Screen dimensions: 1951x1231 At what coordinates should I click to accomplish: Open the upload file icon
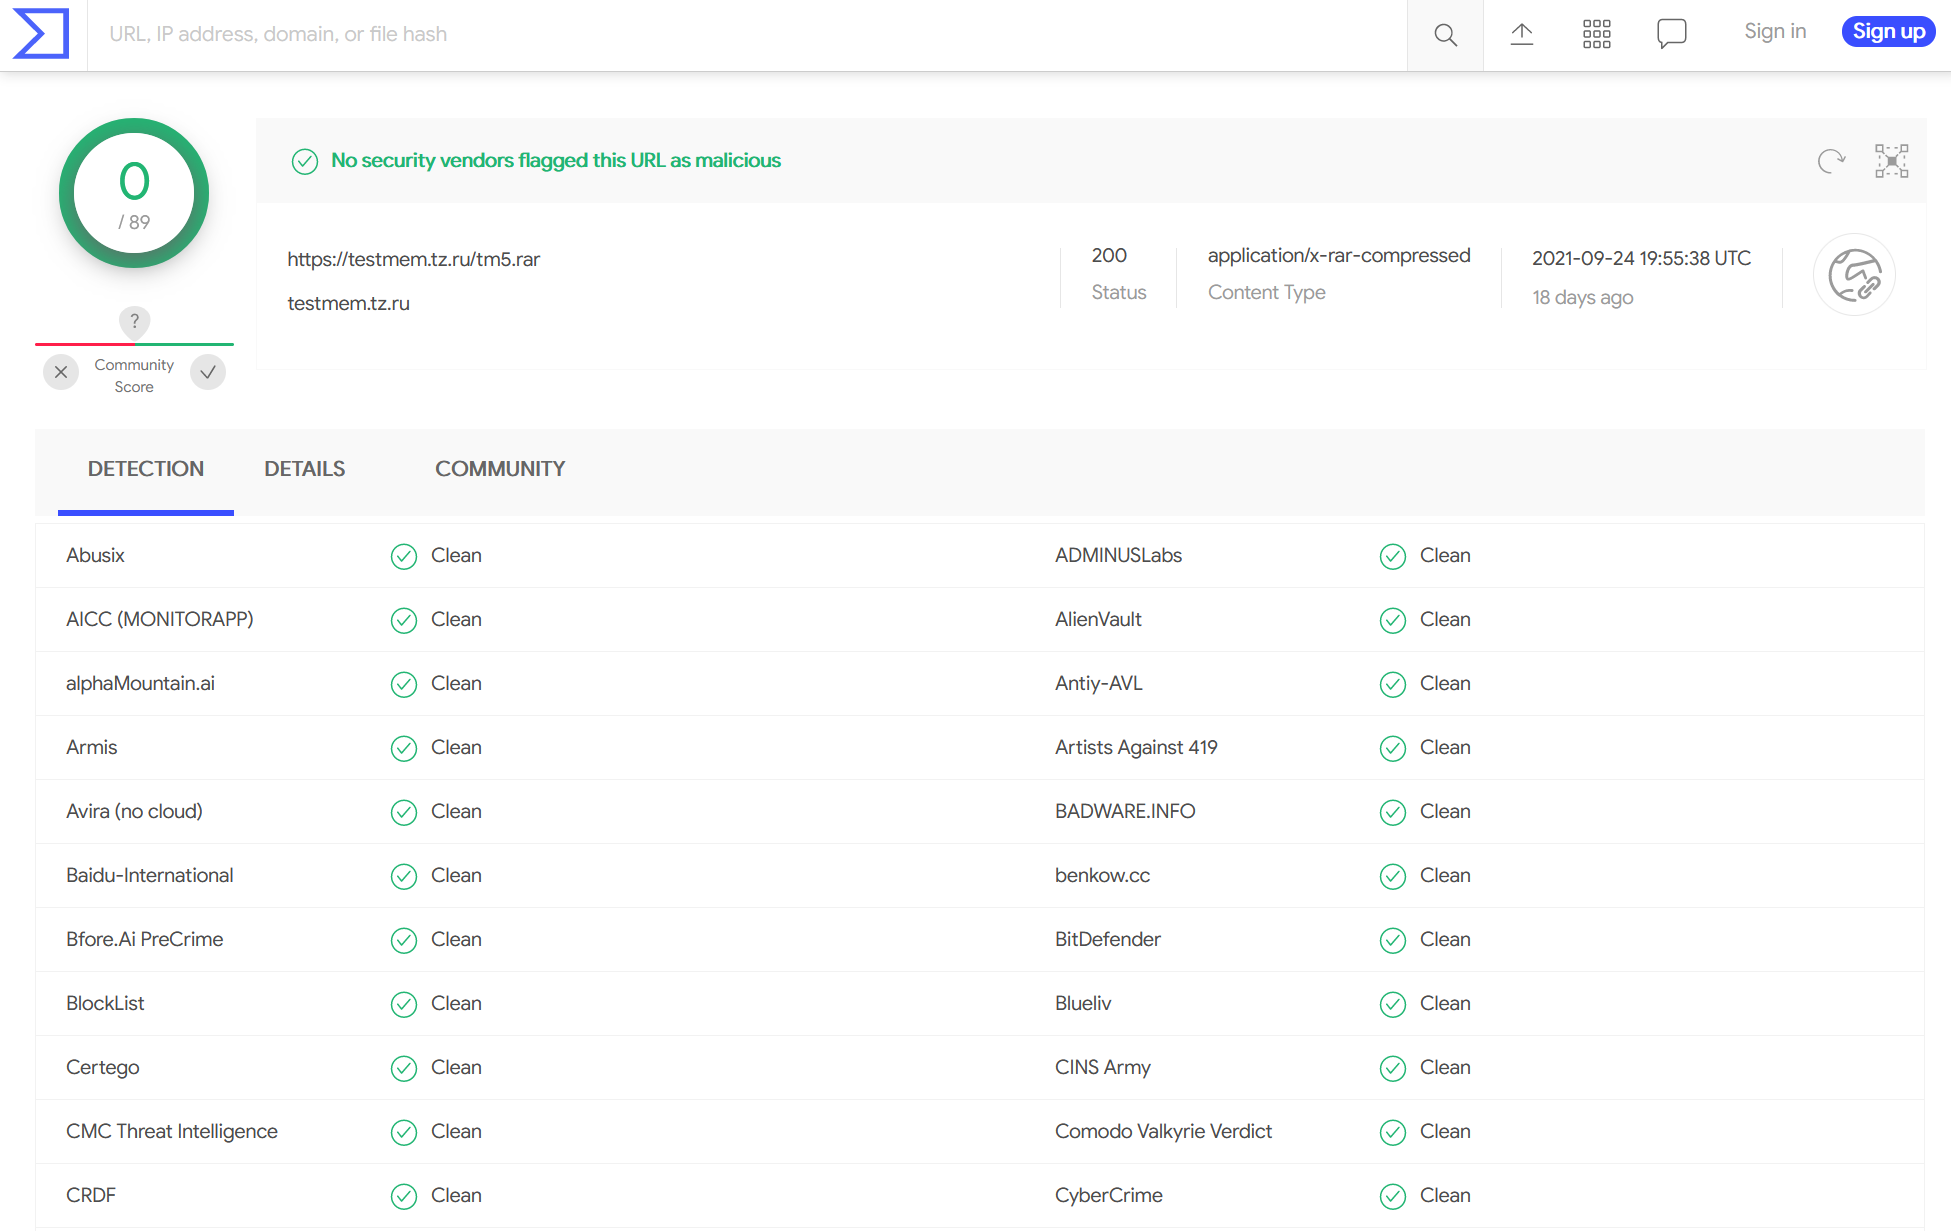click(x=1521, y=34)
